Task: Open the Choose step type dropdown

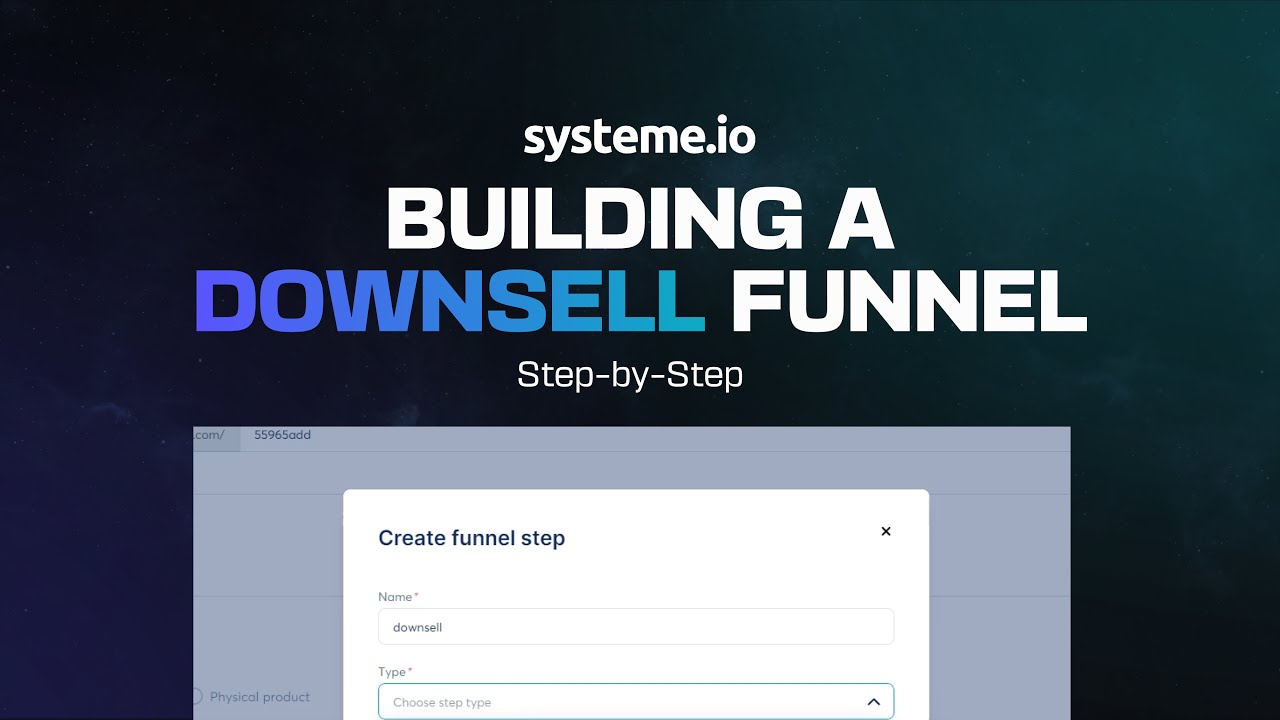Action: click(636, 702)
